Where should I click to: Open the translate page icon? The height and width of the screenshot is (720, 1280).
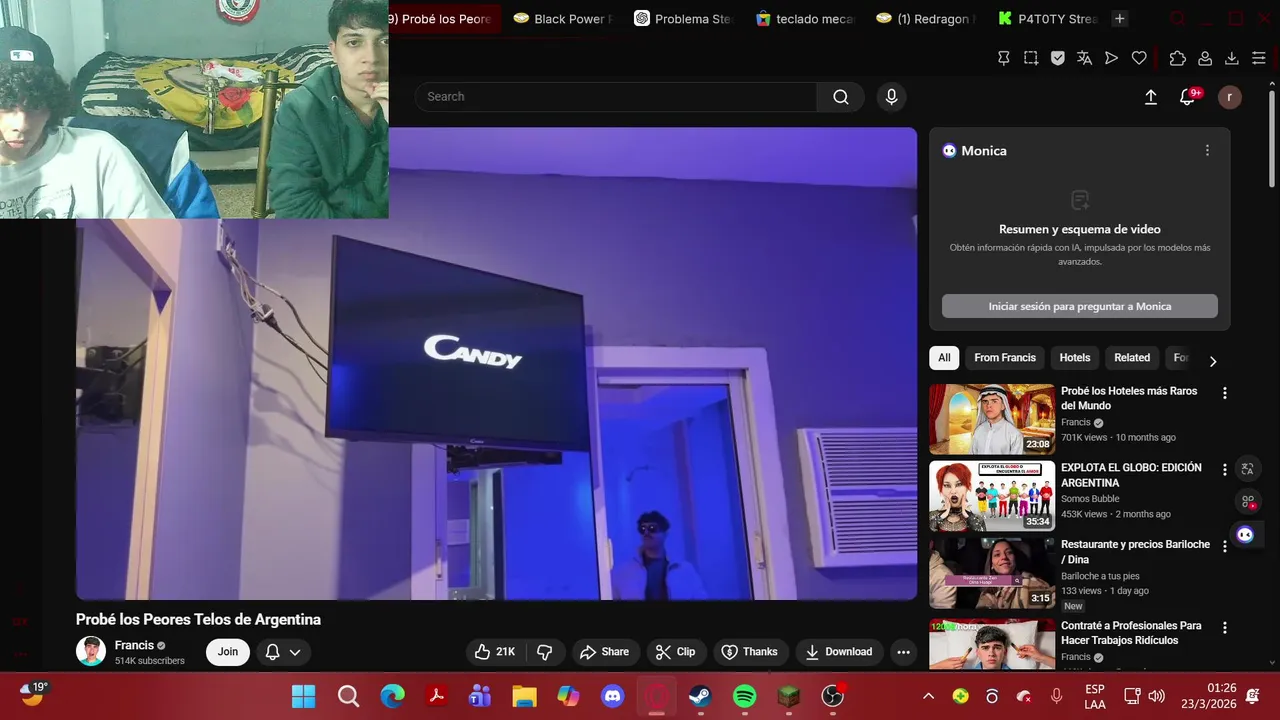1085,58
